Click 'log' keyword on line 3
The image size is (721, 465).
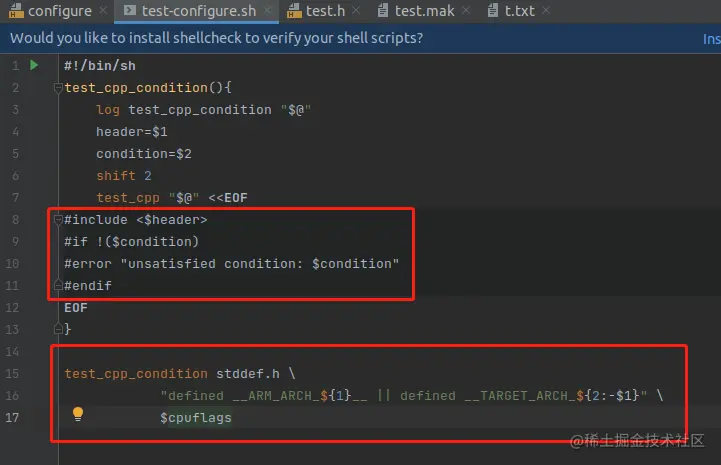[x=108, y=110]
